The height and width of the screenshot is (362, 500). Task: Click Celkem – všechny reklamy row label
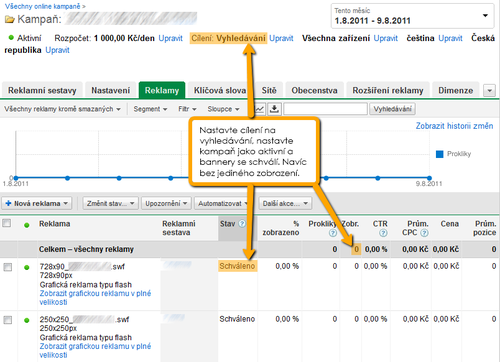click(86, 249)
